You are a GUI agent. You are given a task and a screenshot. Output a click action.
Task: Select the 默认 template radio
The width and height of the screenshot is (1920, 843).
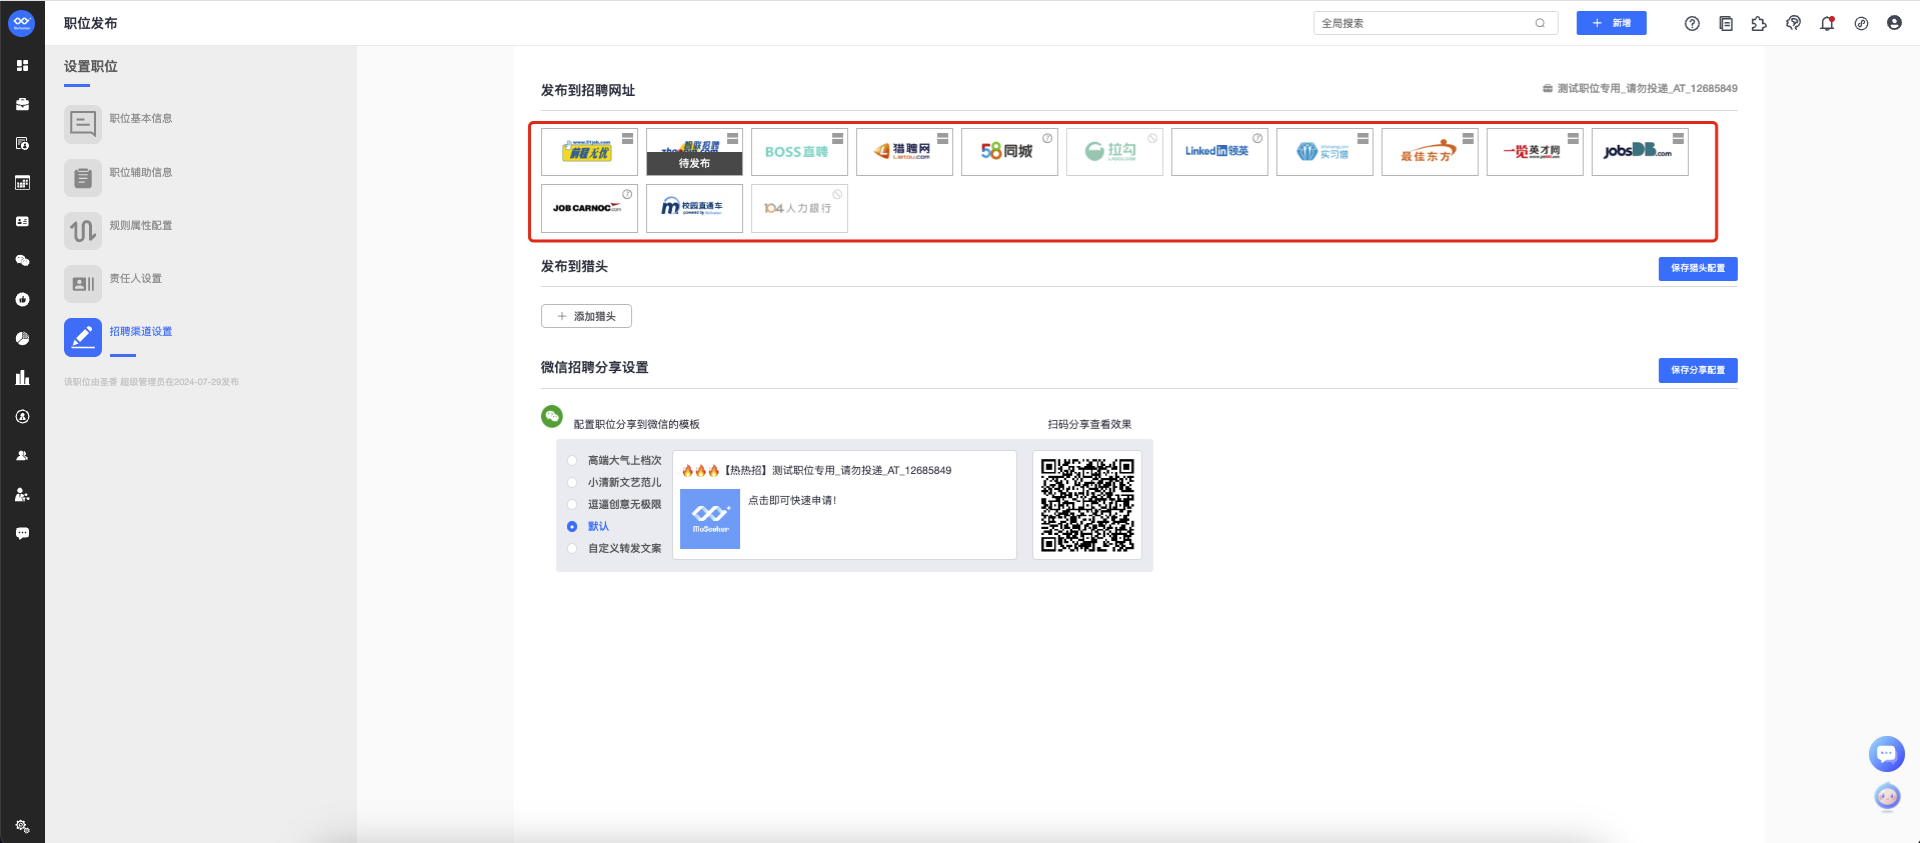tap(572, 526)
